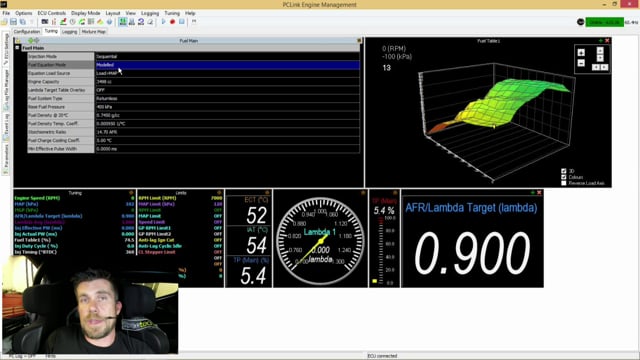
Task: Open Parameters vertical side tab
Action: (x=6, y=159)
